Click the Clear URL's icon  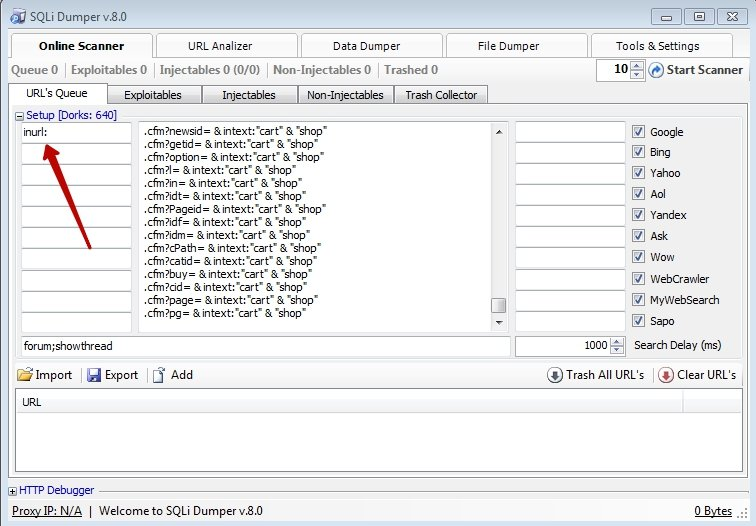666,375
